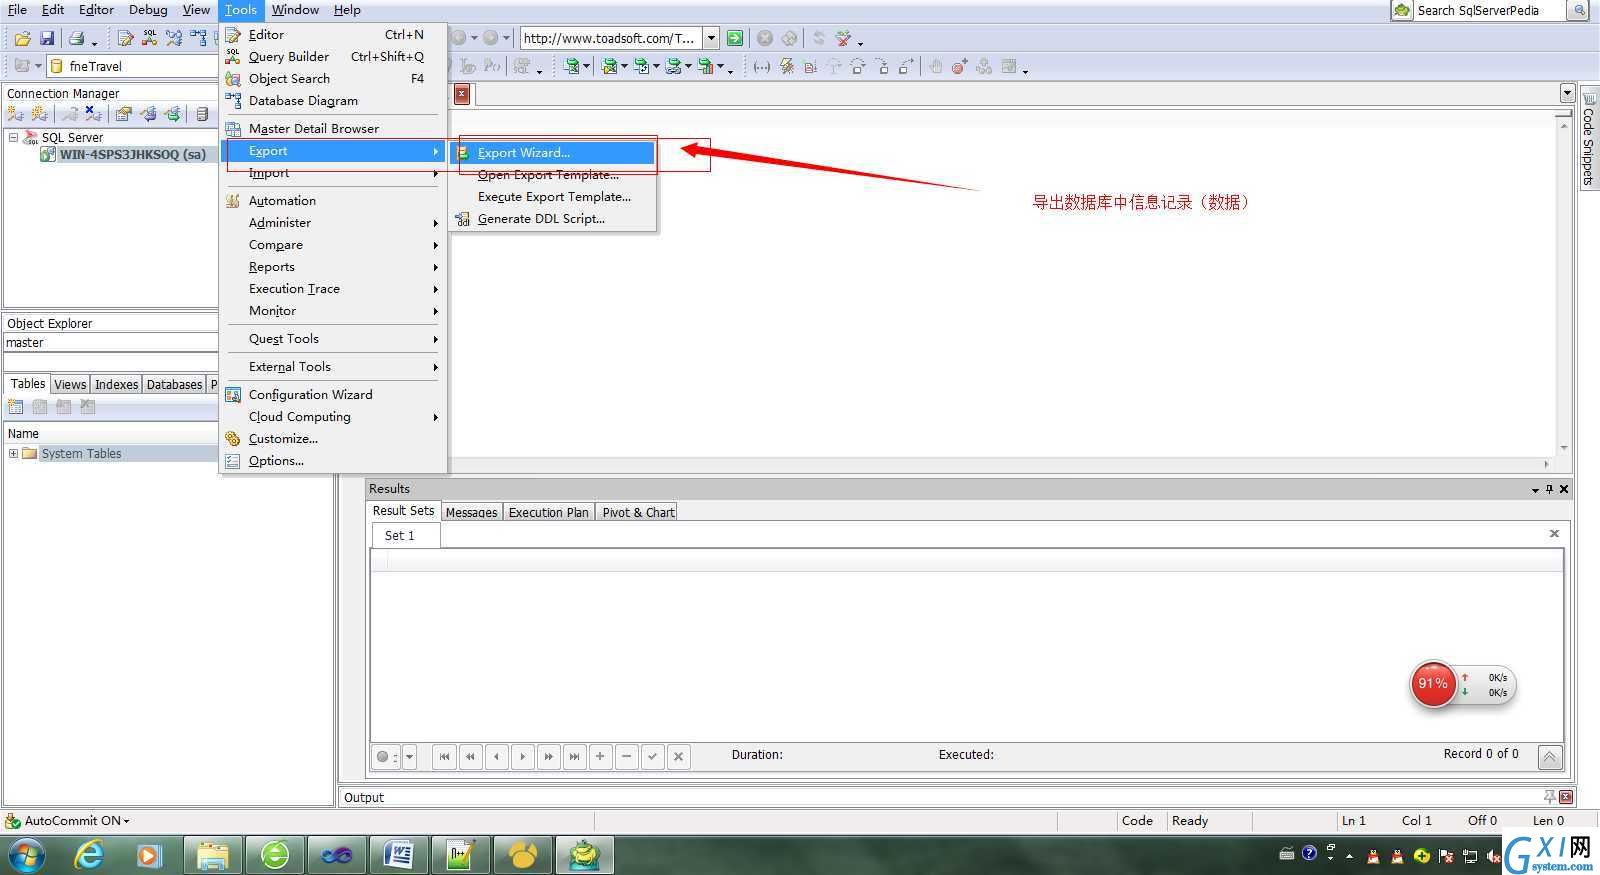
Task: Click the delete record minus button
Action: pyautogui.click(x=626, y=757)
